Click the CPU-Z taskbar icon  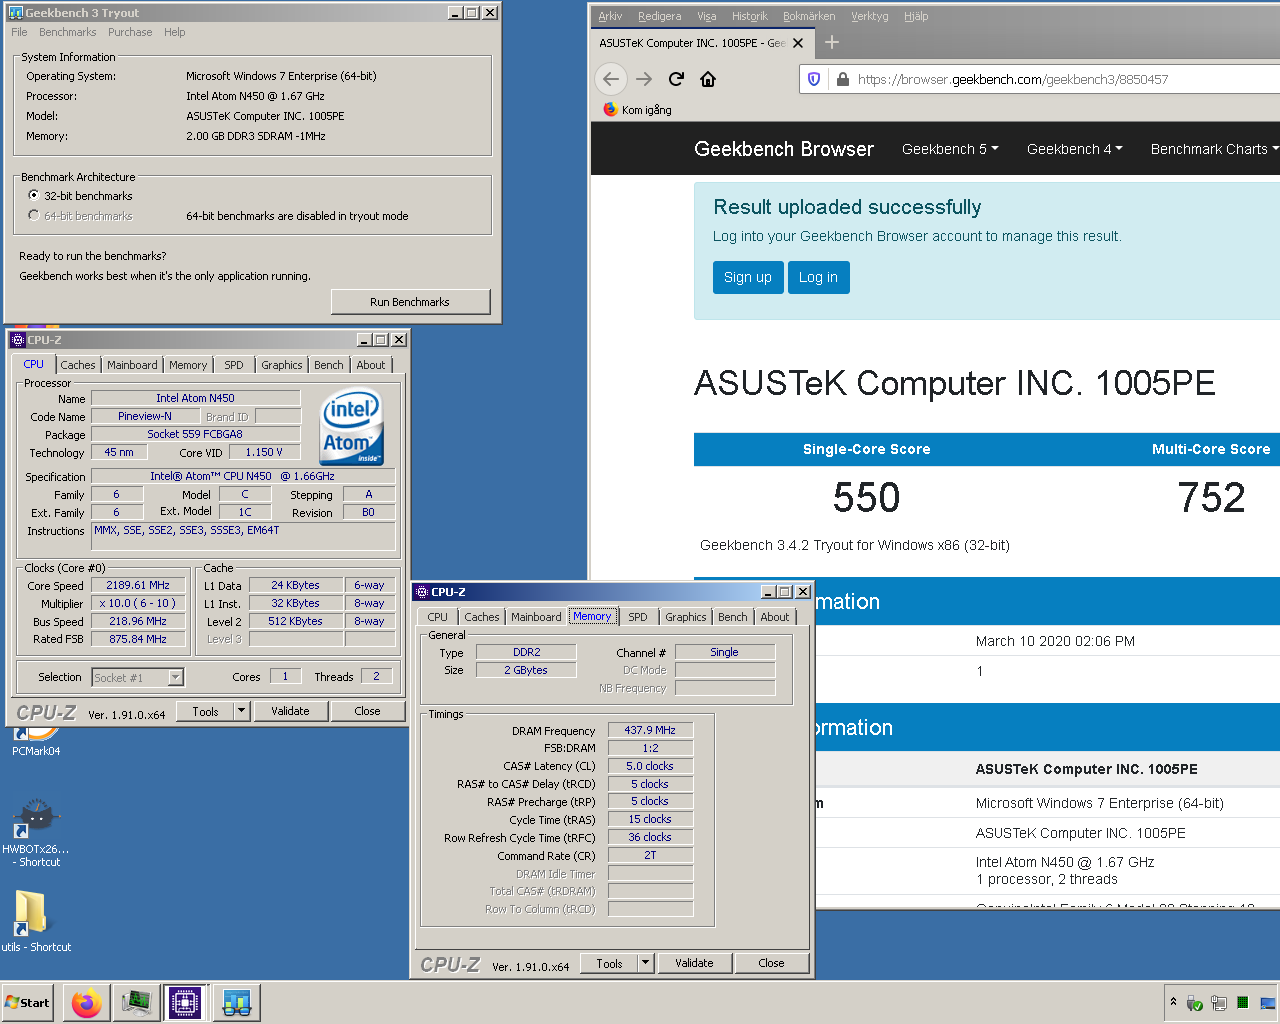(x=185, y=1002)
